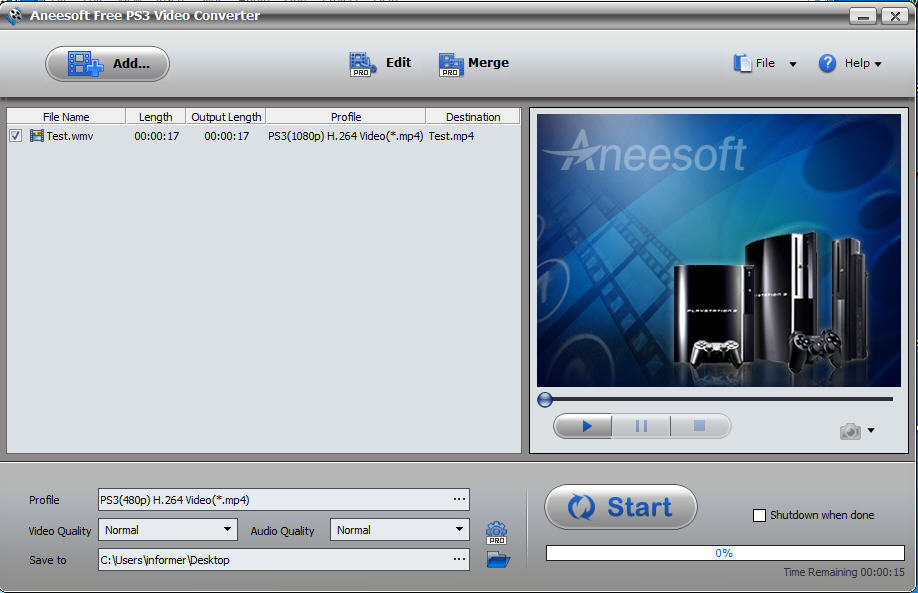Click the Help question mark icon
Image resolution: width=918 pixels, height=593 pixels.
point(827,62)
